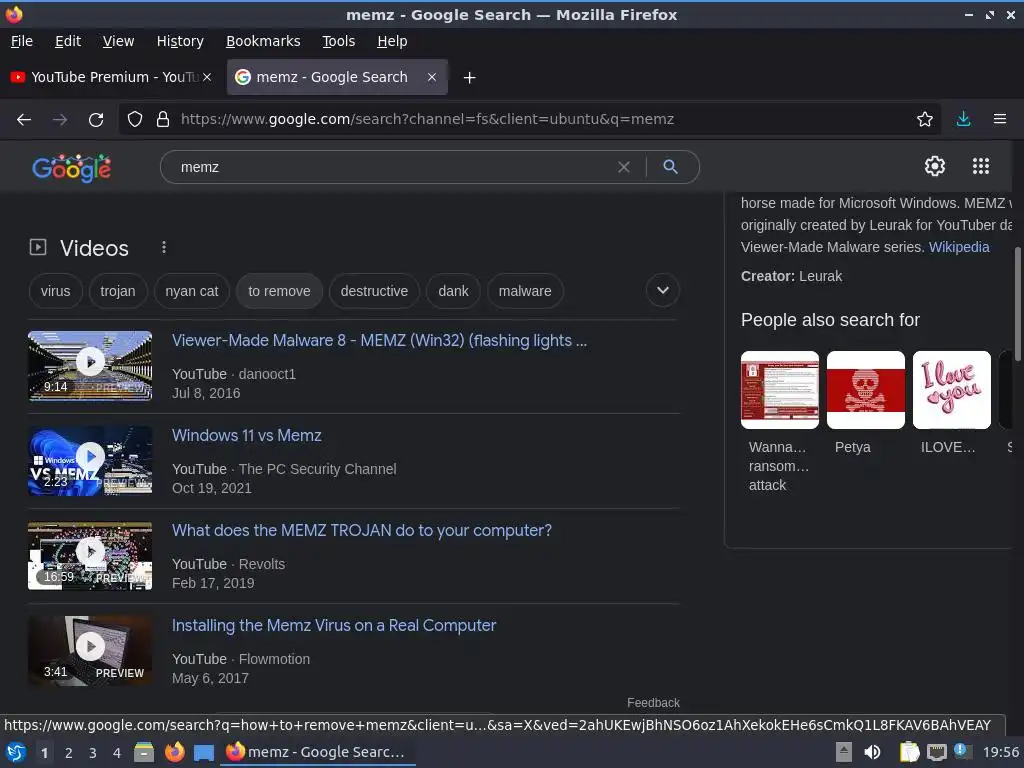1024x768 pixels.
Task: Select the virus filter chip
Action: [56, 291]
